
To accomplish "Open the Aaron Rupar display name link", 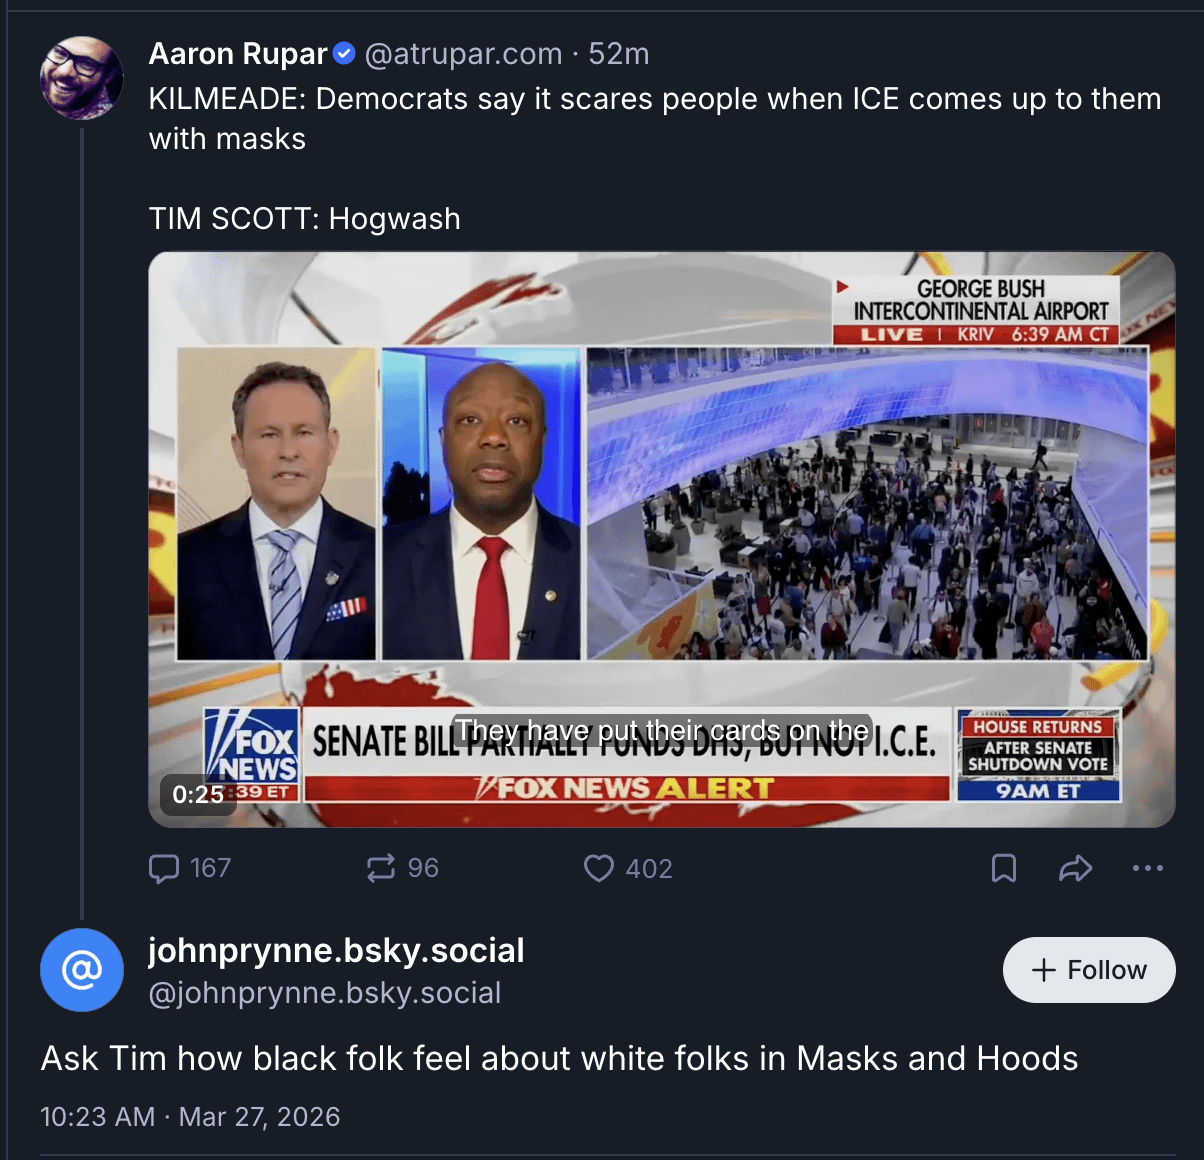I will pos(238,54).
